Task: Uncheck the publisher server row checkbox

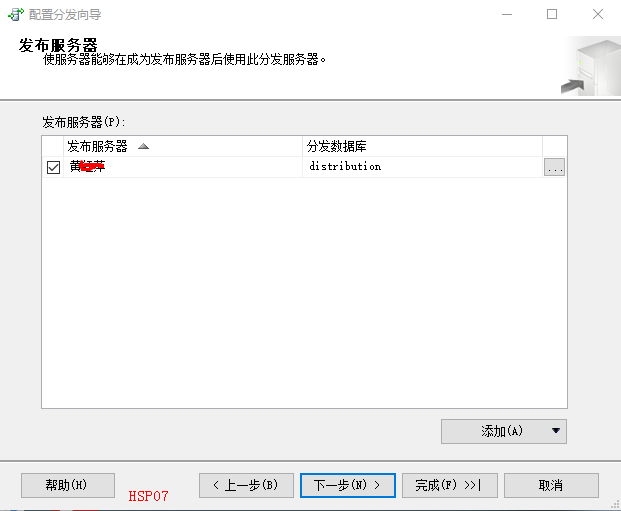Action: tap(53, 167)
